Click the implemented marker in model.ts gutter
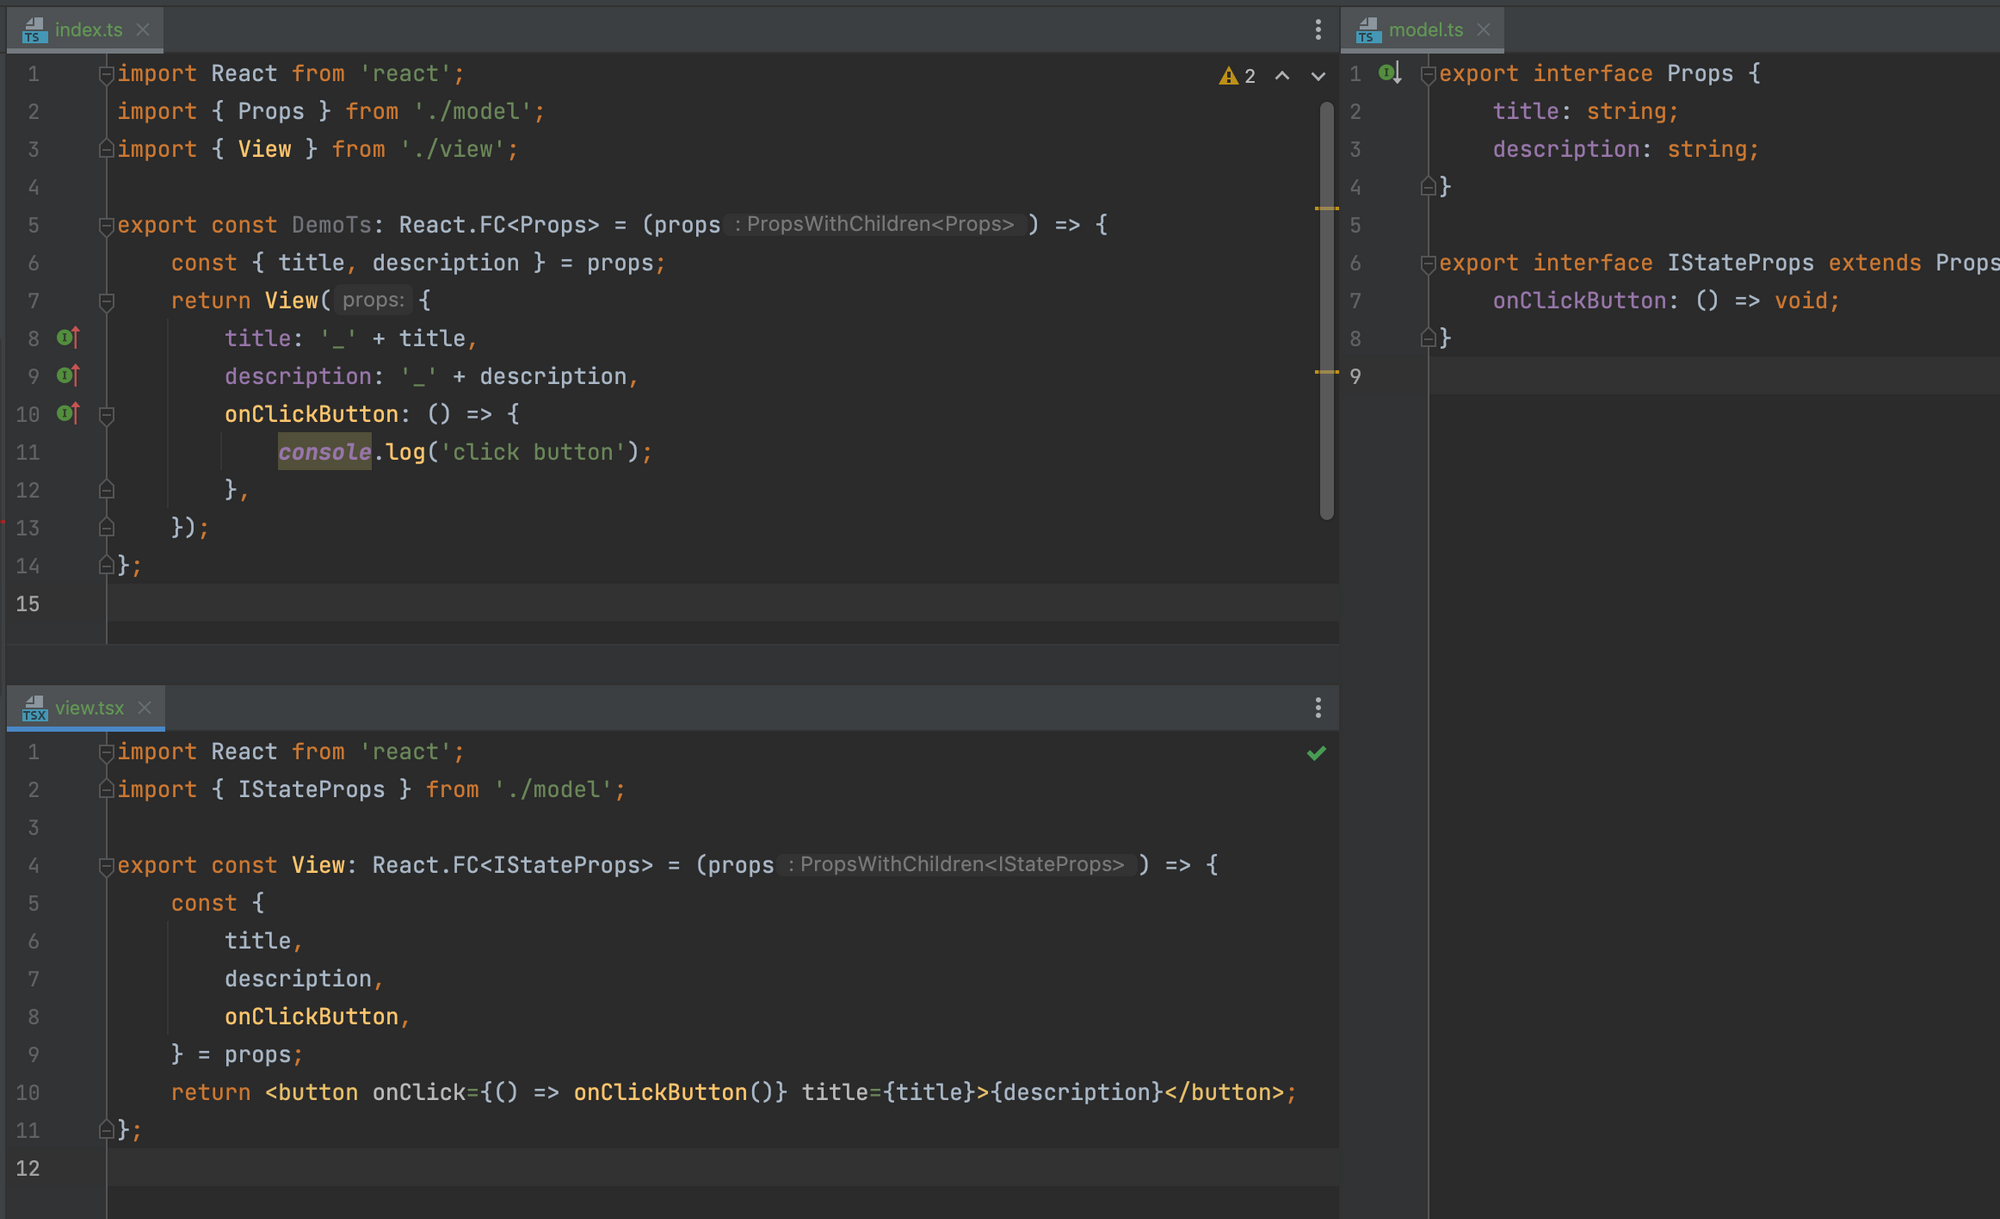The height and width of the screenshot is (1219, 2000). click(x=1390, y=73)
